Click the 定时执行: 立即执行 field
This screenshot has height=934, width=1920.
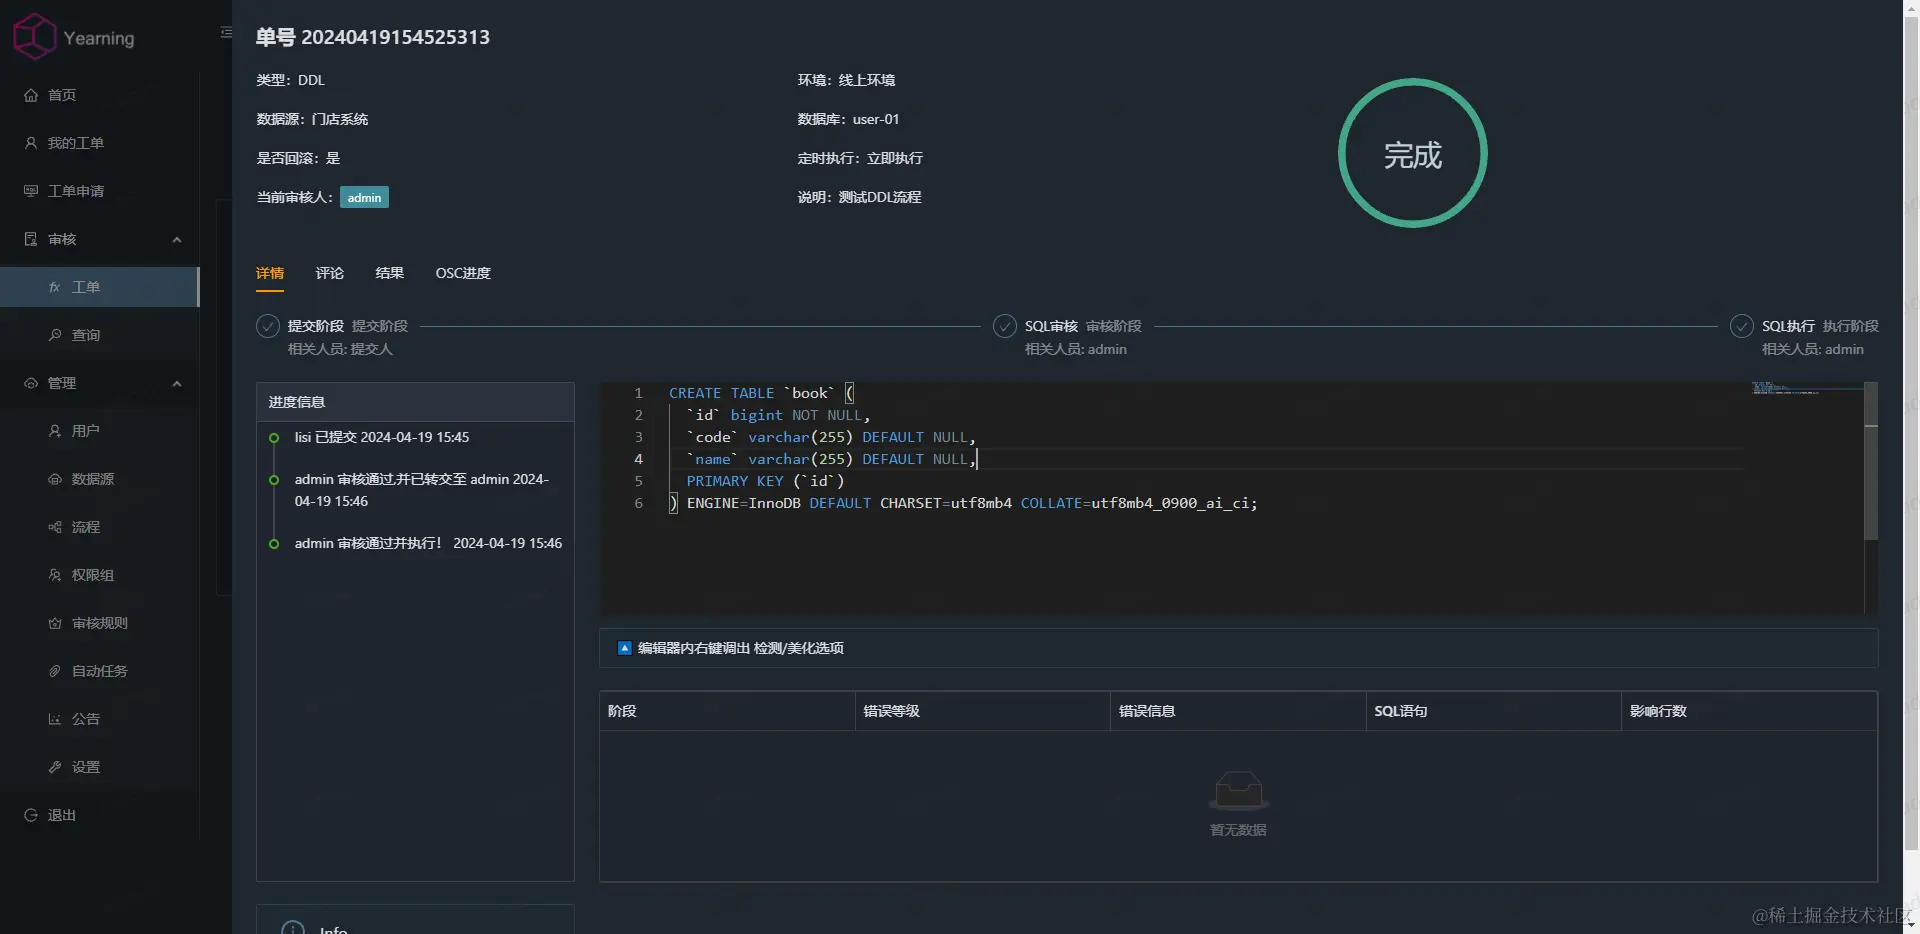(860, 158)
